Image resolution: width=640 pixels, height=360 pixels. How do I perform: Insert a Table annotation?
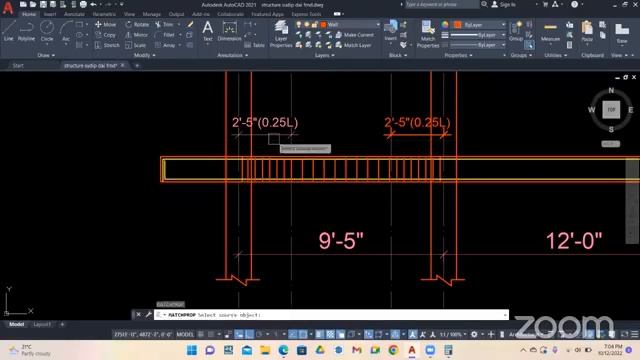click(x=255, y=45)
